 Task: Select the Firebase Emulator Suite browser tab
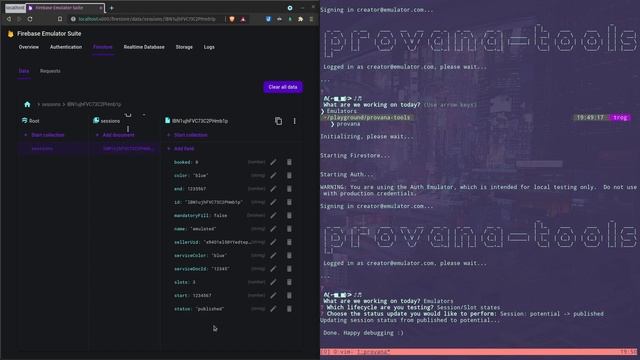point(65,8)
